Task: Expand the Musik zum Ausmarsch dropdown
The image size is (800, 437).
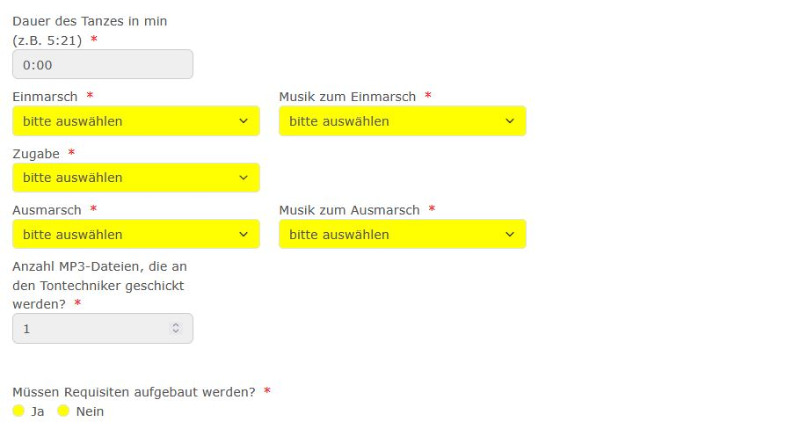Action: pyautogui.click(x=392, y=235)
